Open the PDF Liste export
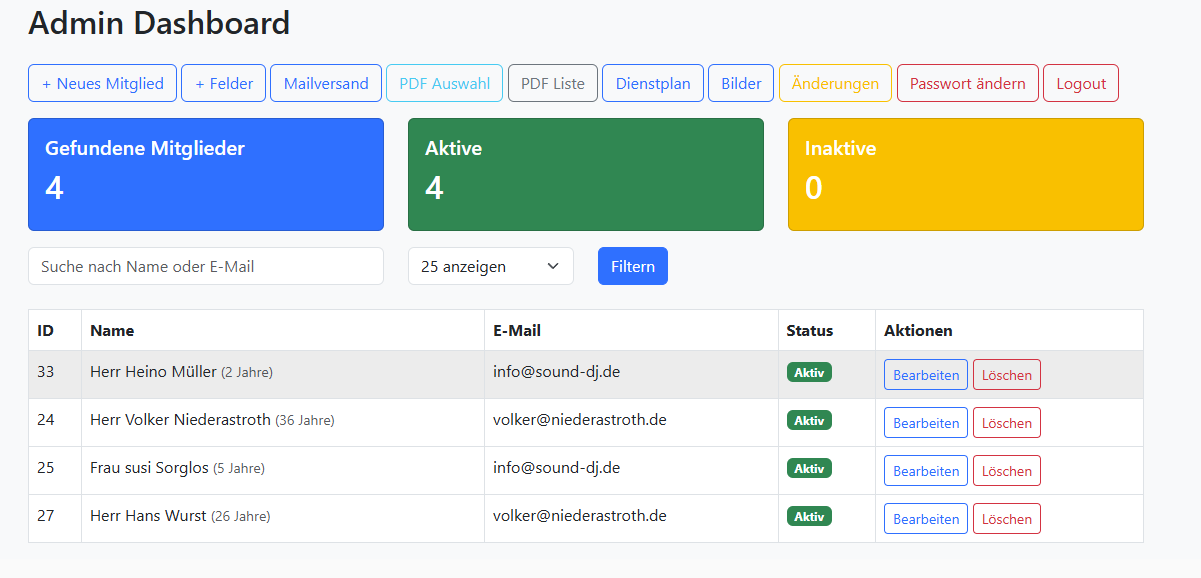The height and width of the screenshot is (578, 1201). (553, 84)
